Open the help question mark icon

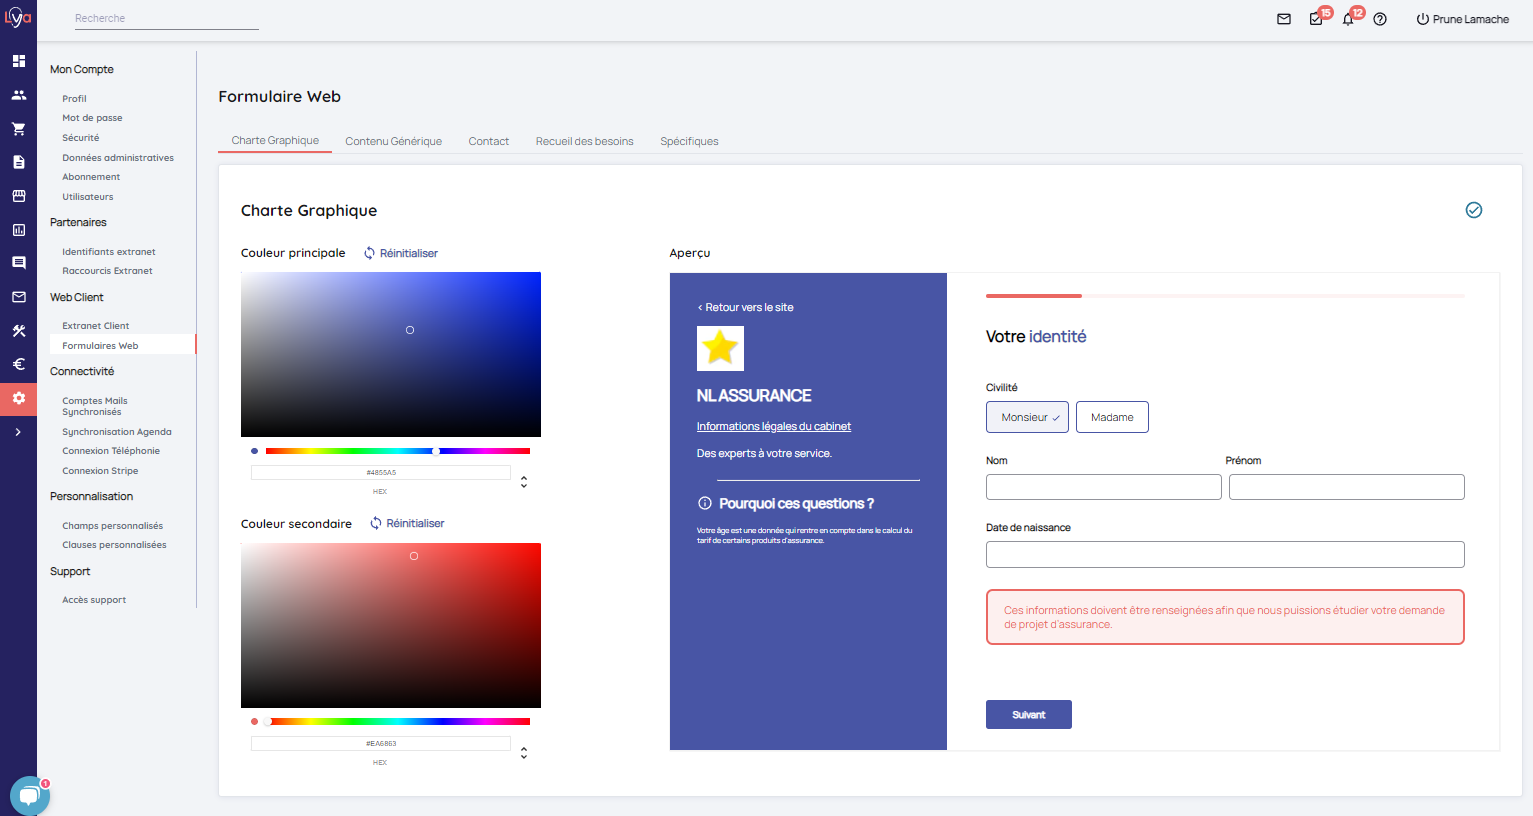click(1380, 19)
